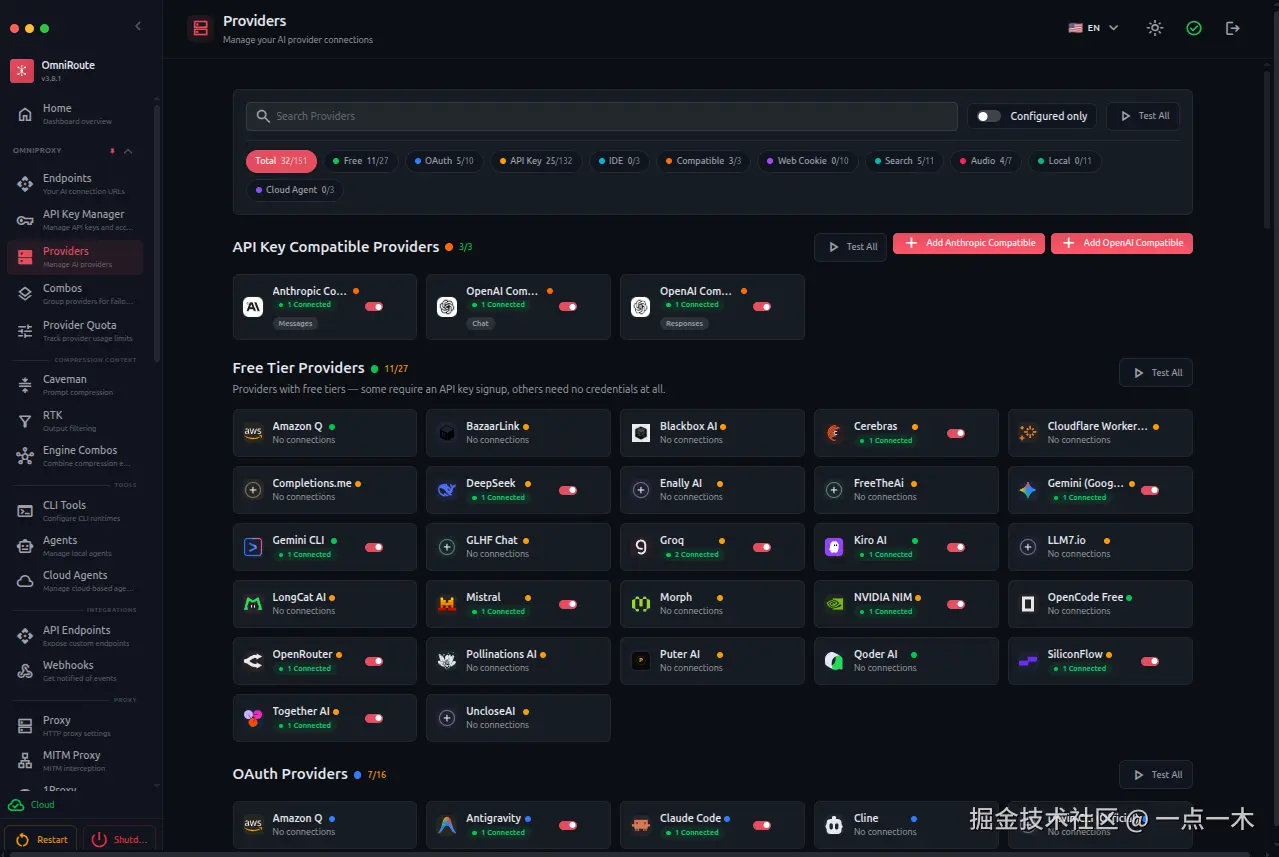Click the Claude Code provider logo
The image size is (1279, 857).
[x=641, y=825]
